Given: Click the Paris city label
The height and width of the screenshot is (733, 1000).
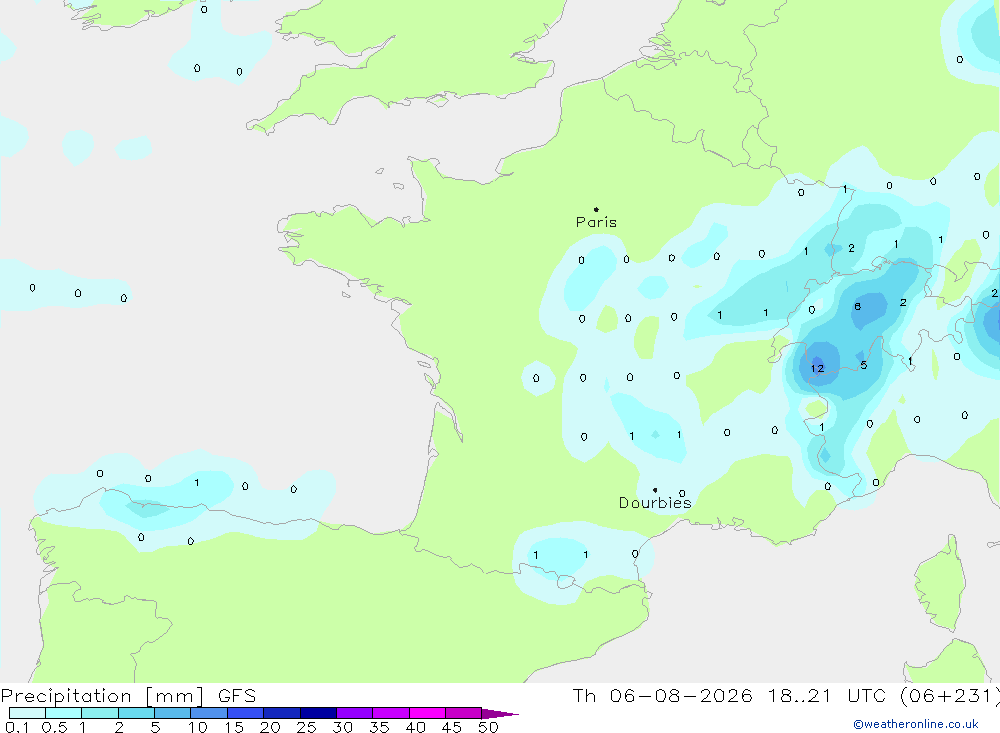Looking at the screenshot, I should click(596, 222).
